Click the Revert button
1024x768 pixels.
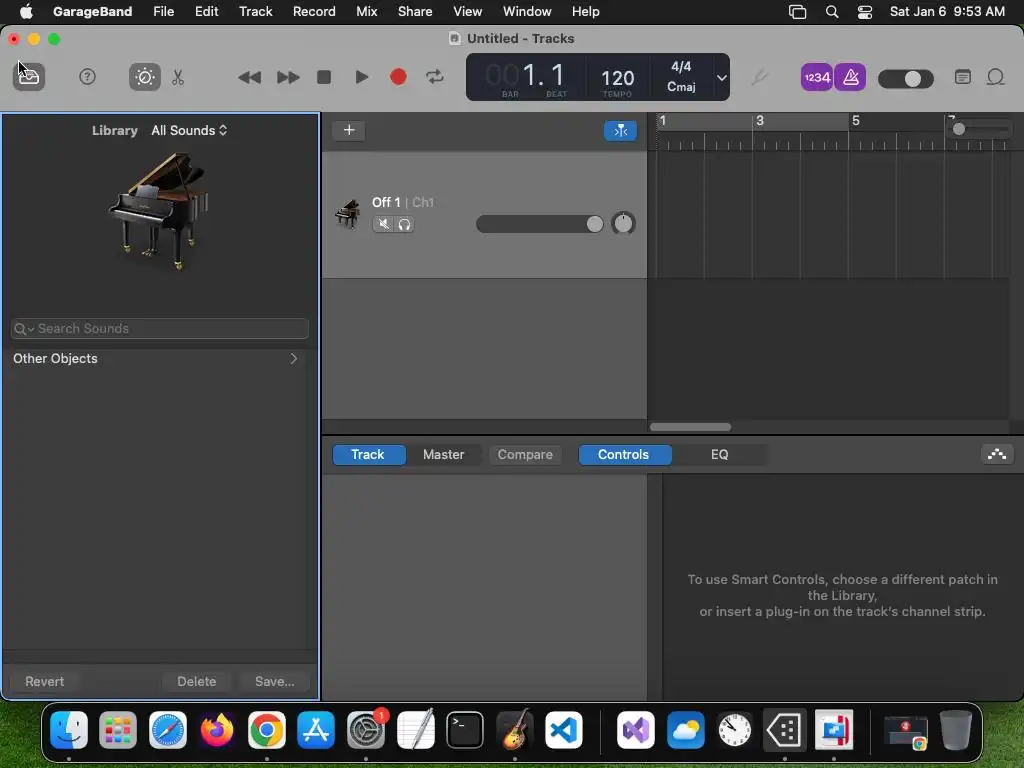point(44,681)
